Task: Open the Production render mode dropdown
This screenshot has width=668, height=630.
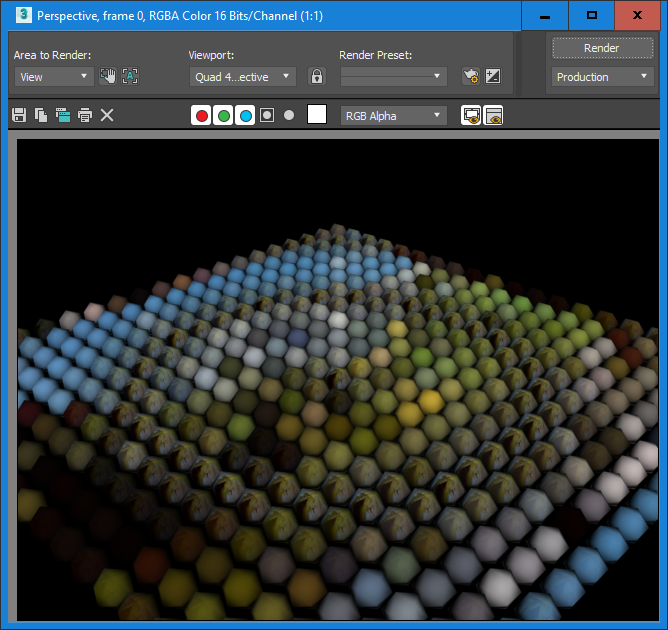Action: 602,77
